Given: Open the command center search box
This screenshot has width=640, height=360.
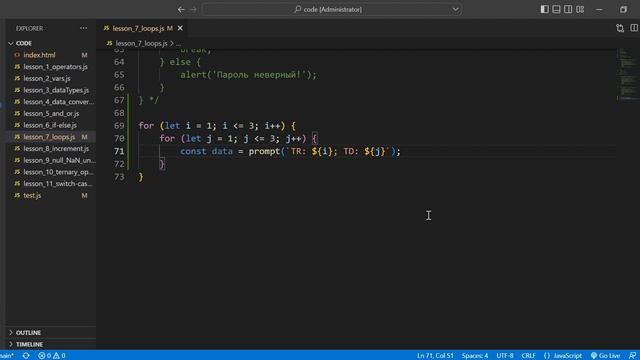Looking at the screenshot, I should 332,9.
